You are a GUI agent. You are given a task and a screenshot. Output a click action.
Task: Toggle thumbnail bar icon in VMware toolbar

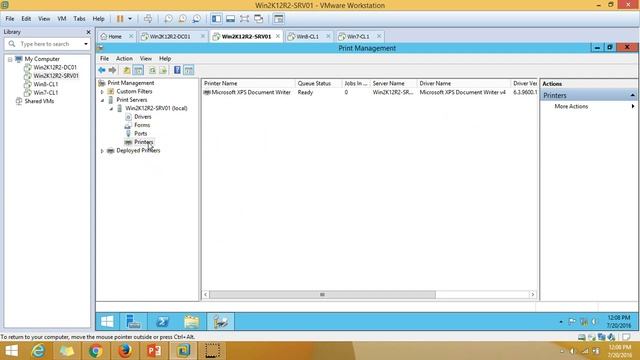[x=230, y=19]
